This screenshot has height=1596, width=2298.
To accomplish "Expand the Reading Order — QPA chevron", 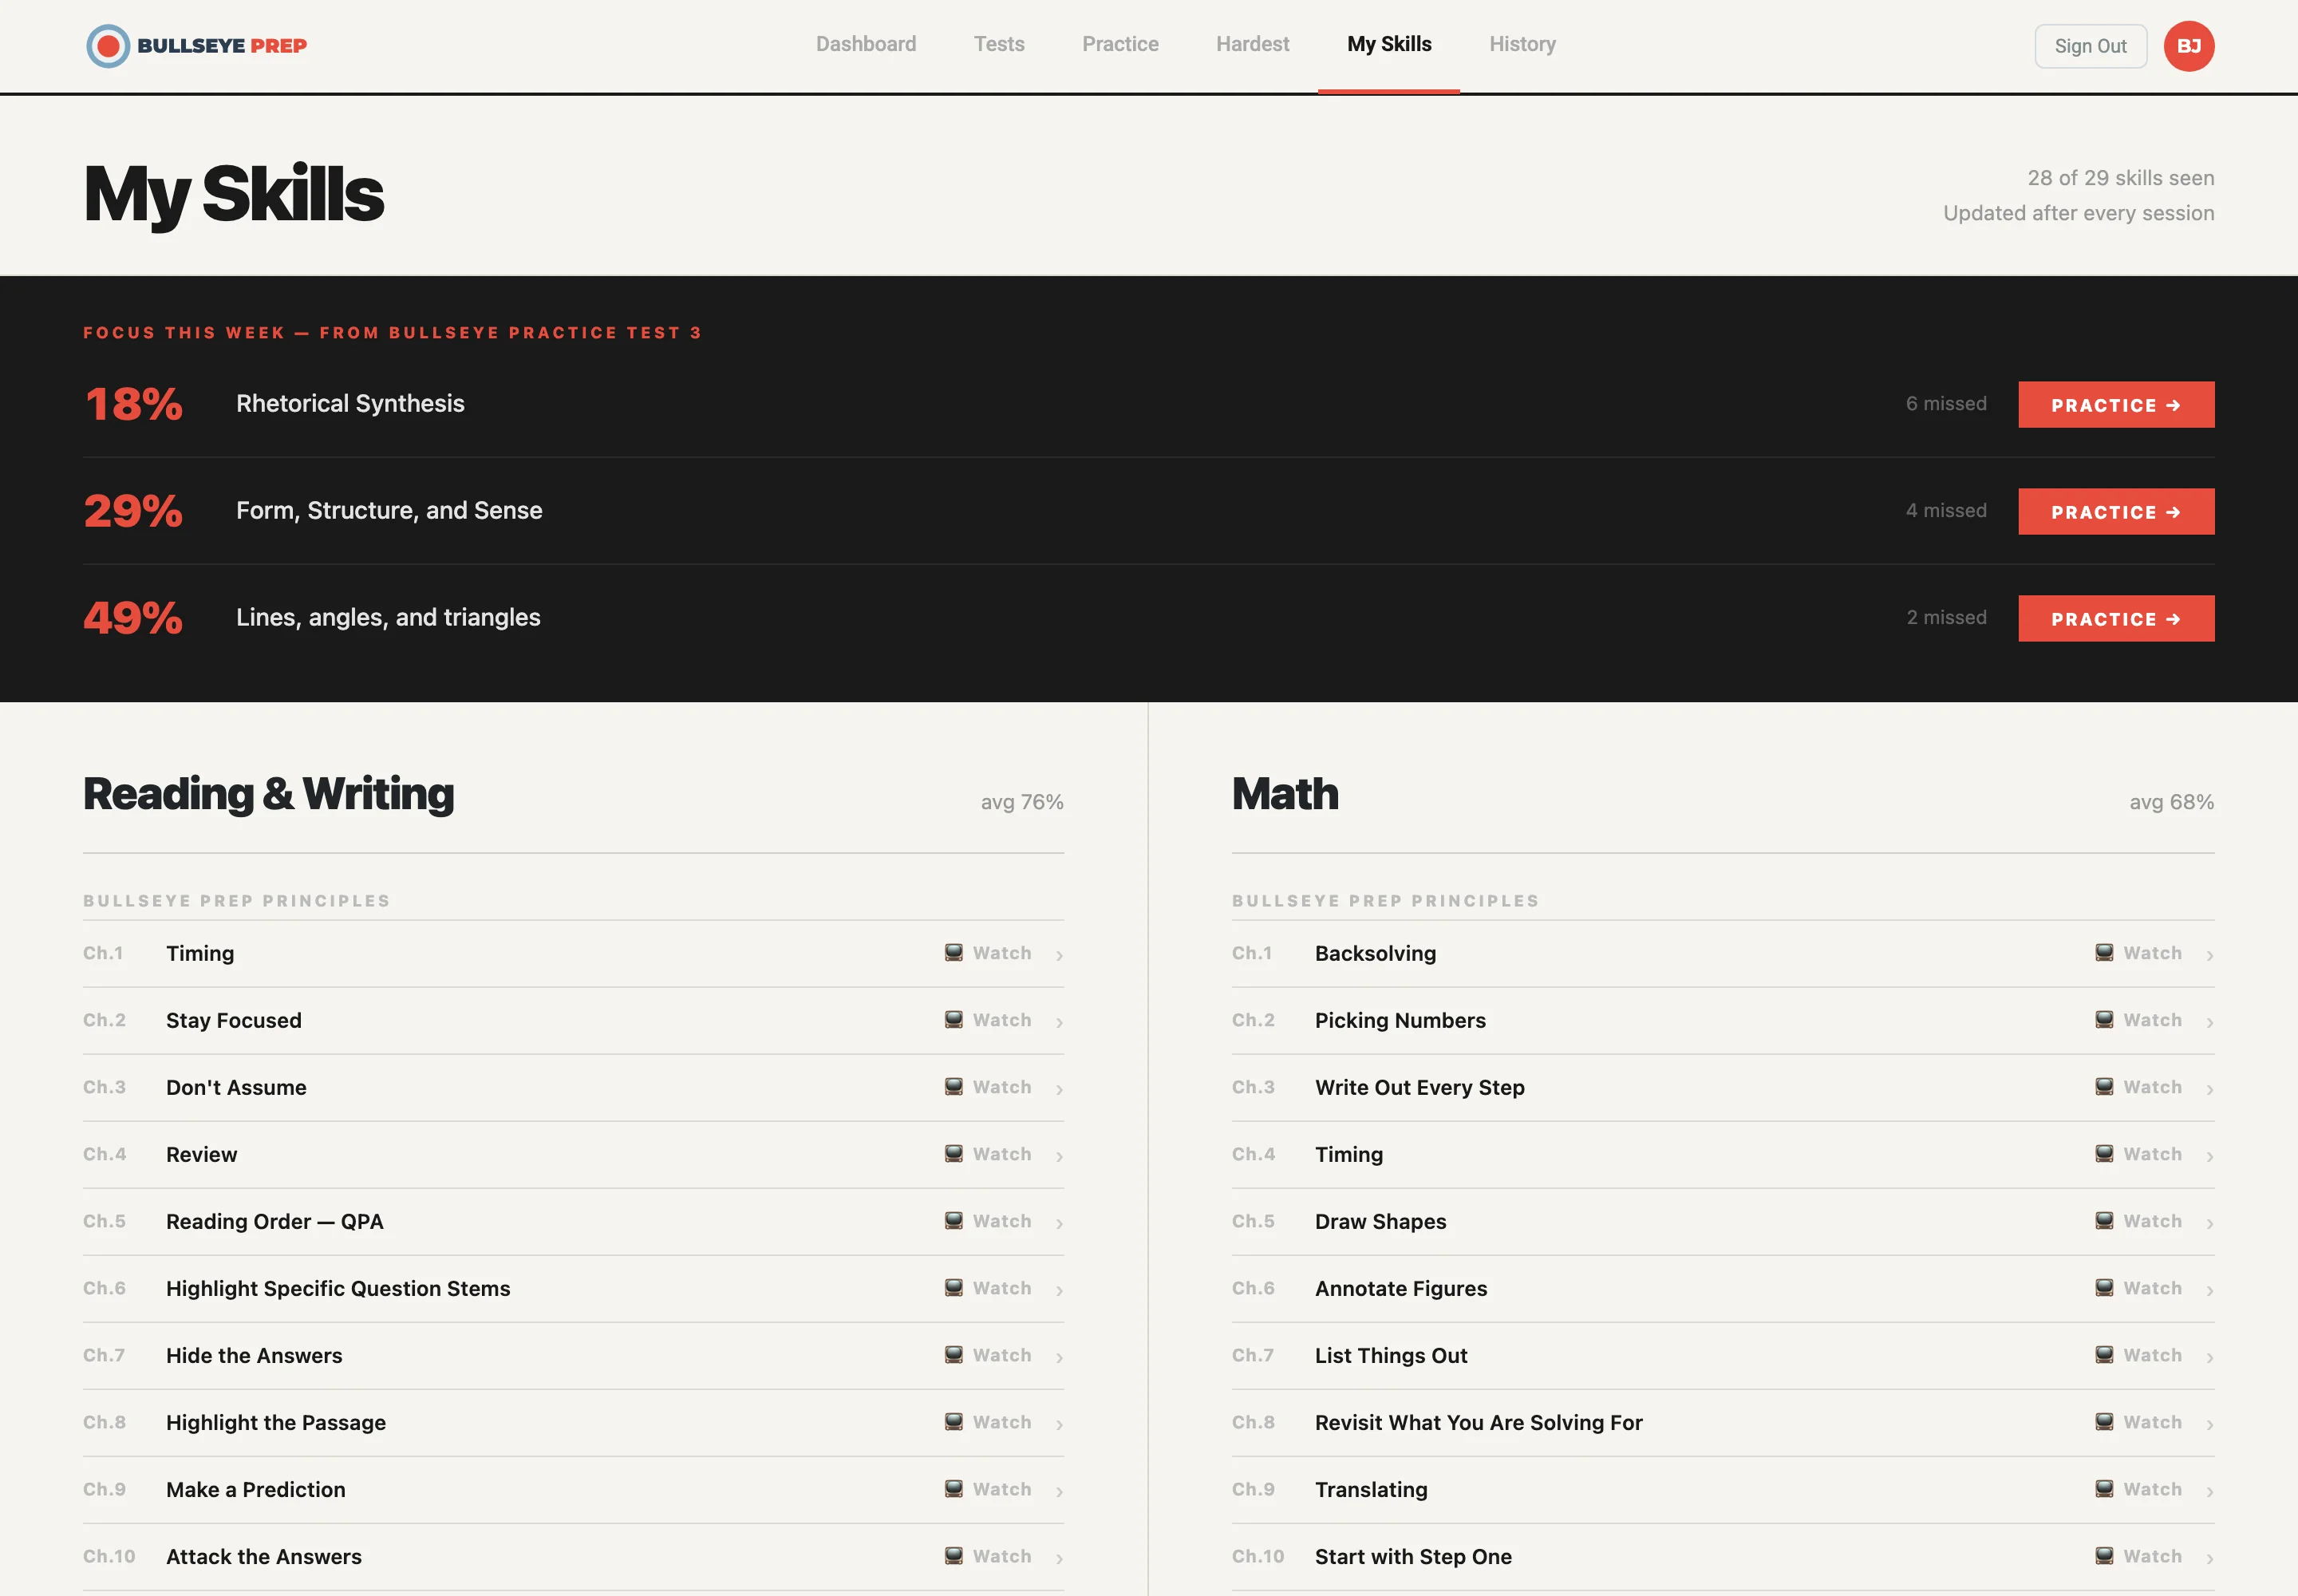I will point(1059,1223).
